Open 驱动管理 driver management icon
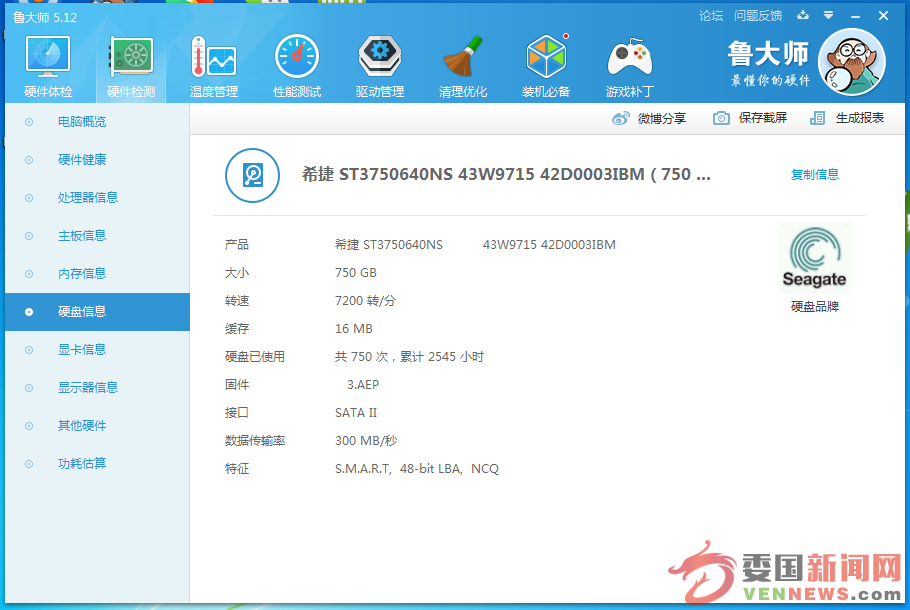The width and height of the screenshot is (910, 610). [x=380, y=57]
